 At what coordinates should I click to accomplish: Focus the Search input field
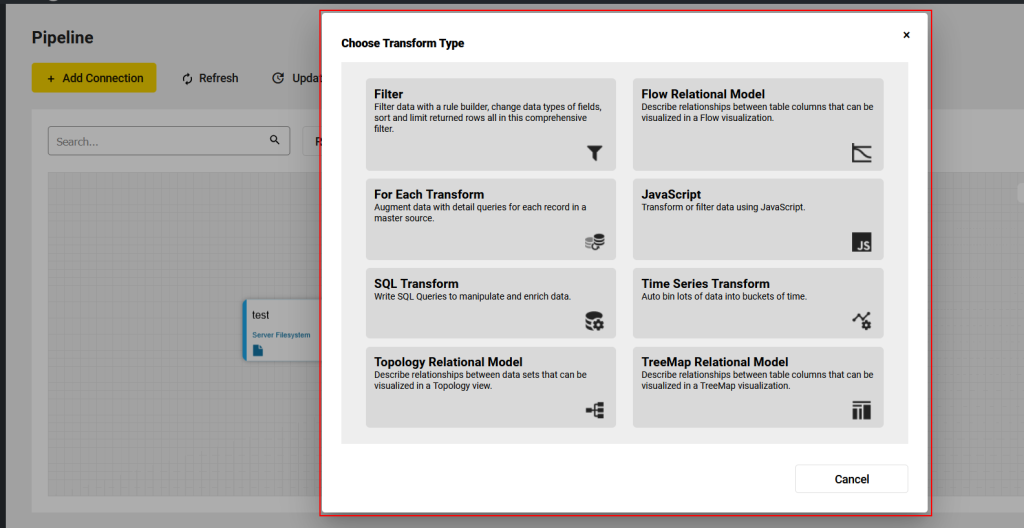pyautogui.click(x=158, y=141)
